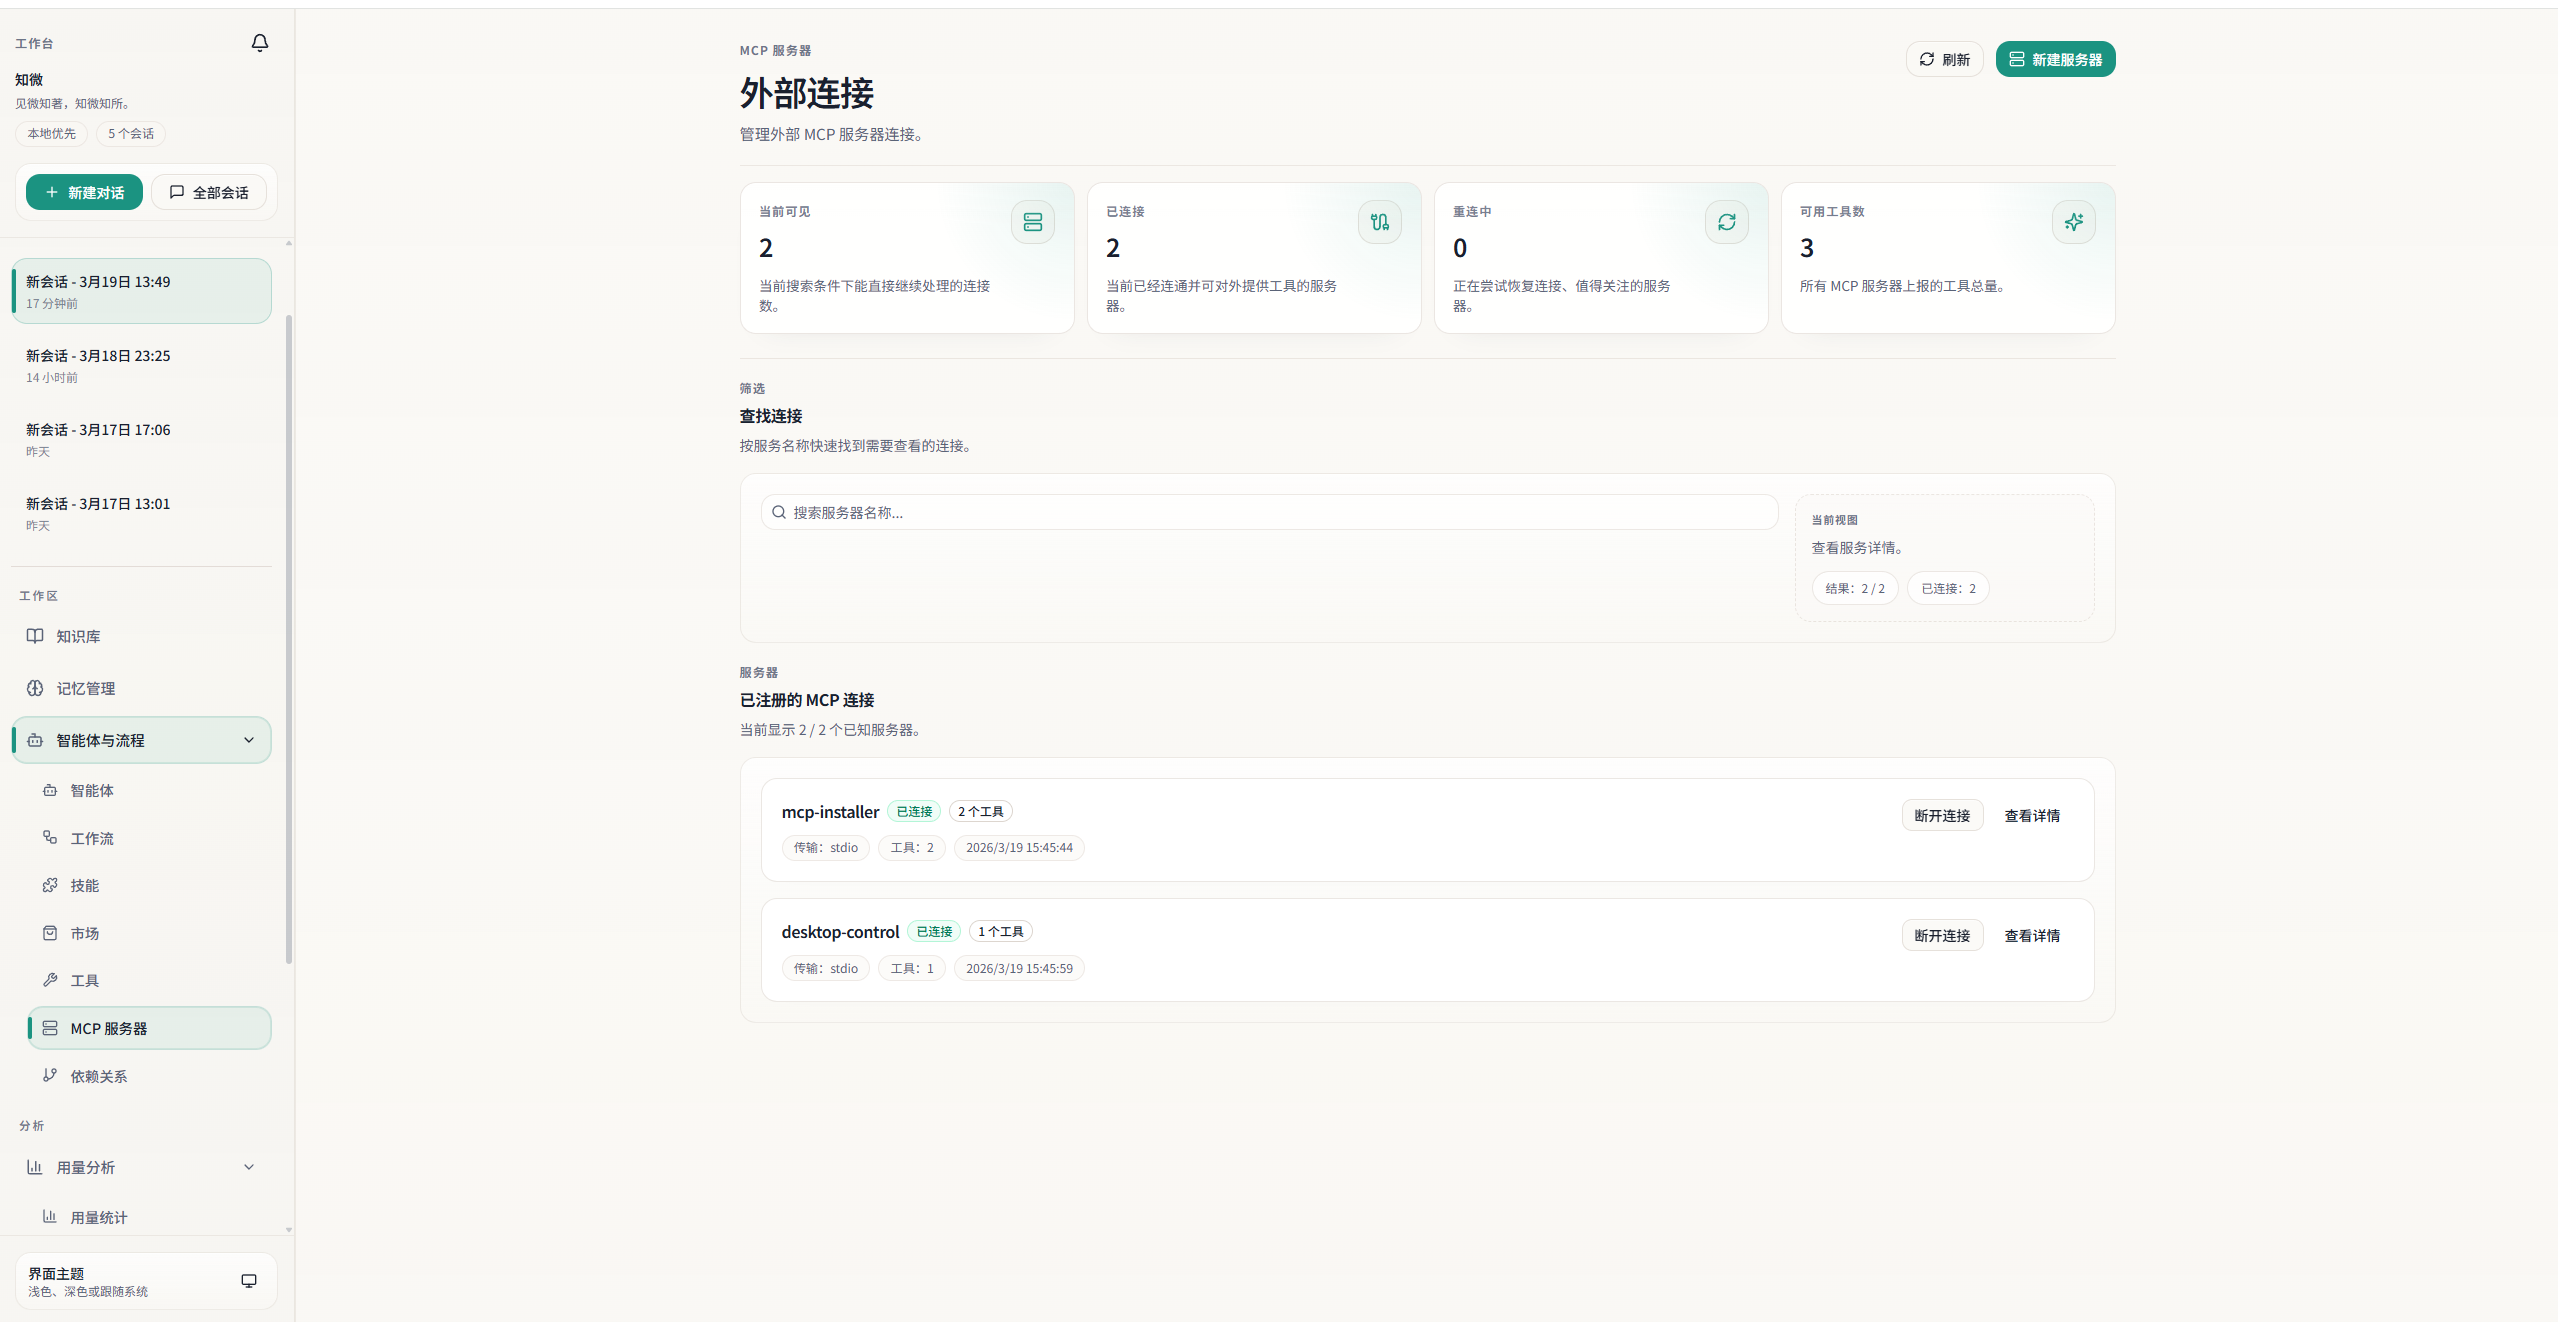Screen dimensions: 2558x1322
Task: Open 记忆管理 in the sidebar
Action: pos(85,689)
